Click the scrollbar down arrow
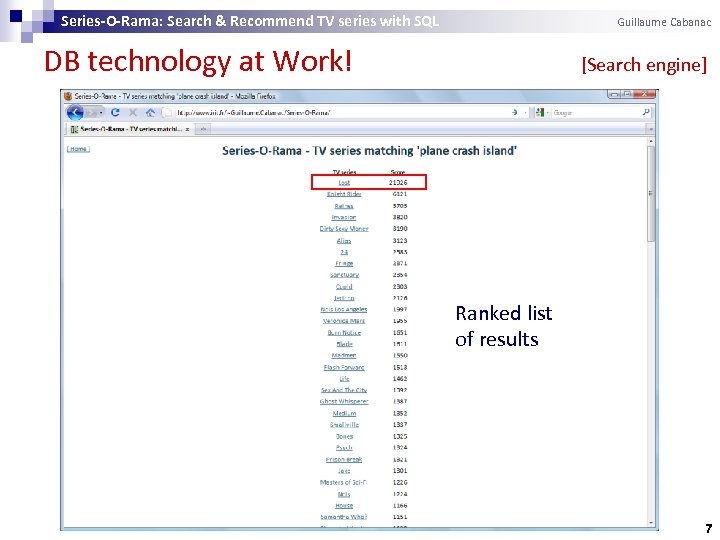 (651, 523)
